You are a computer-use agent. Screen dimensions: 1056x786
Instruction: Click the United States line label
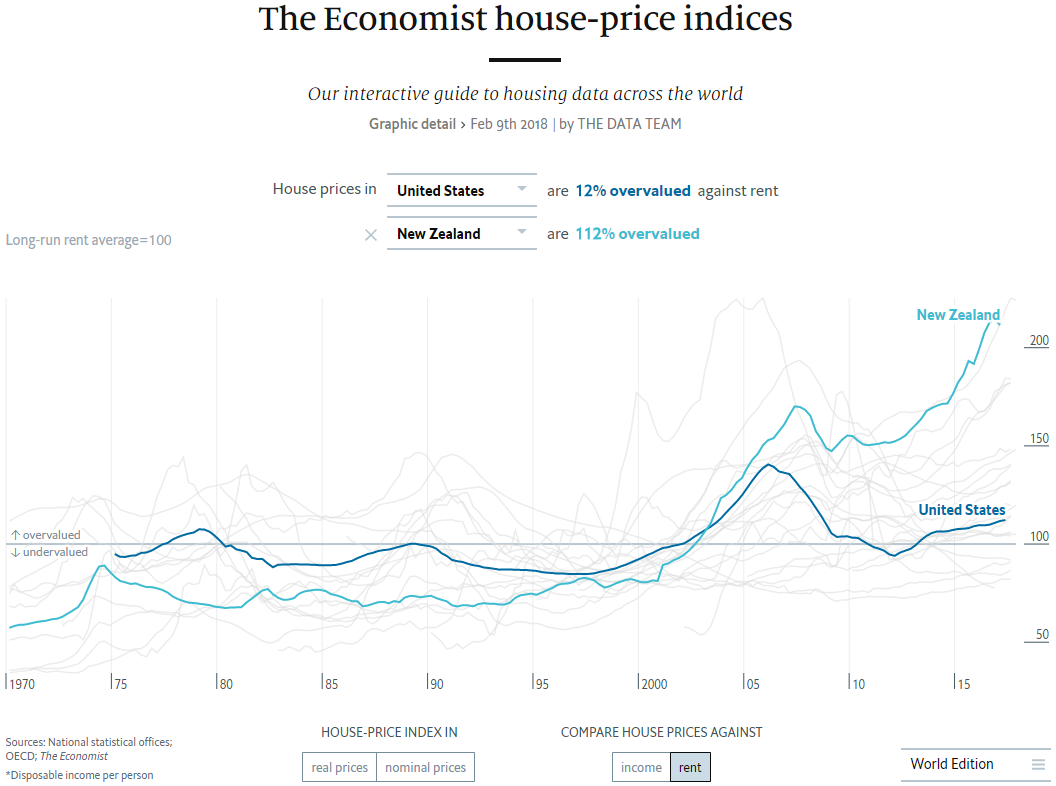961,510
